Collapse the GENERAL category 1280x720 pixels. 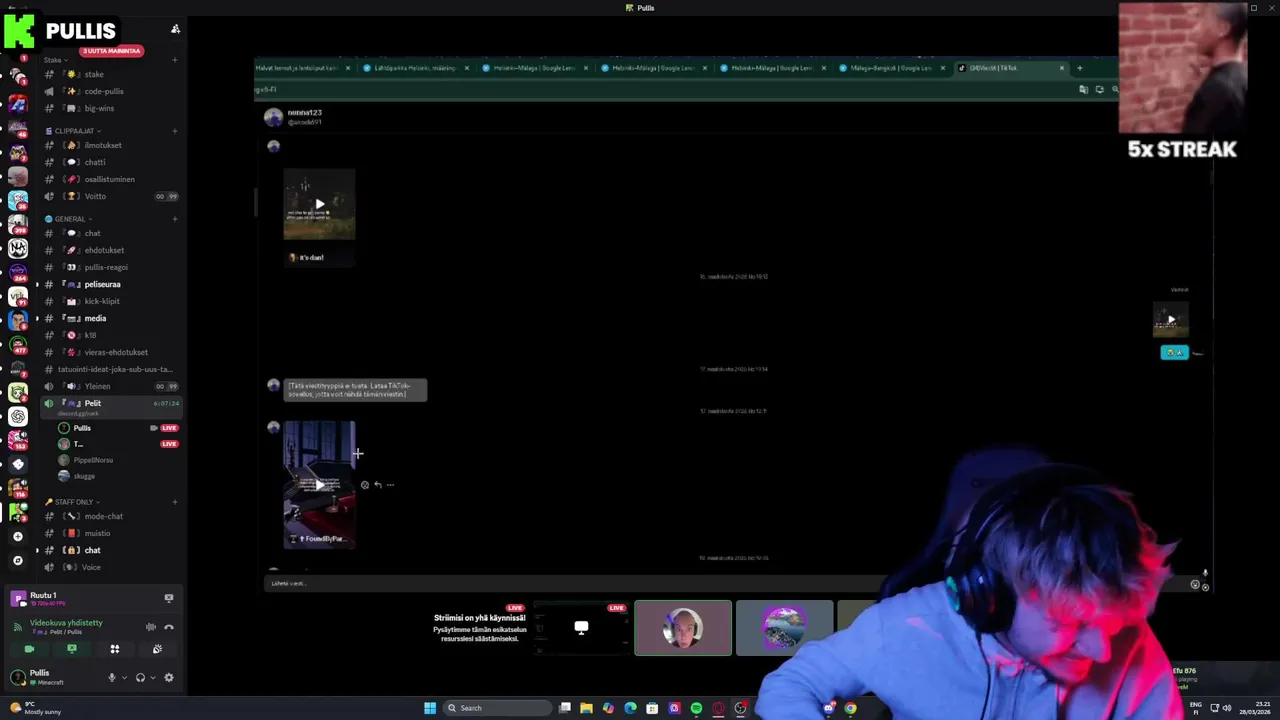(68, 219)
